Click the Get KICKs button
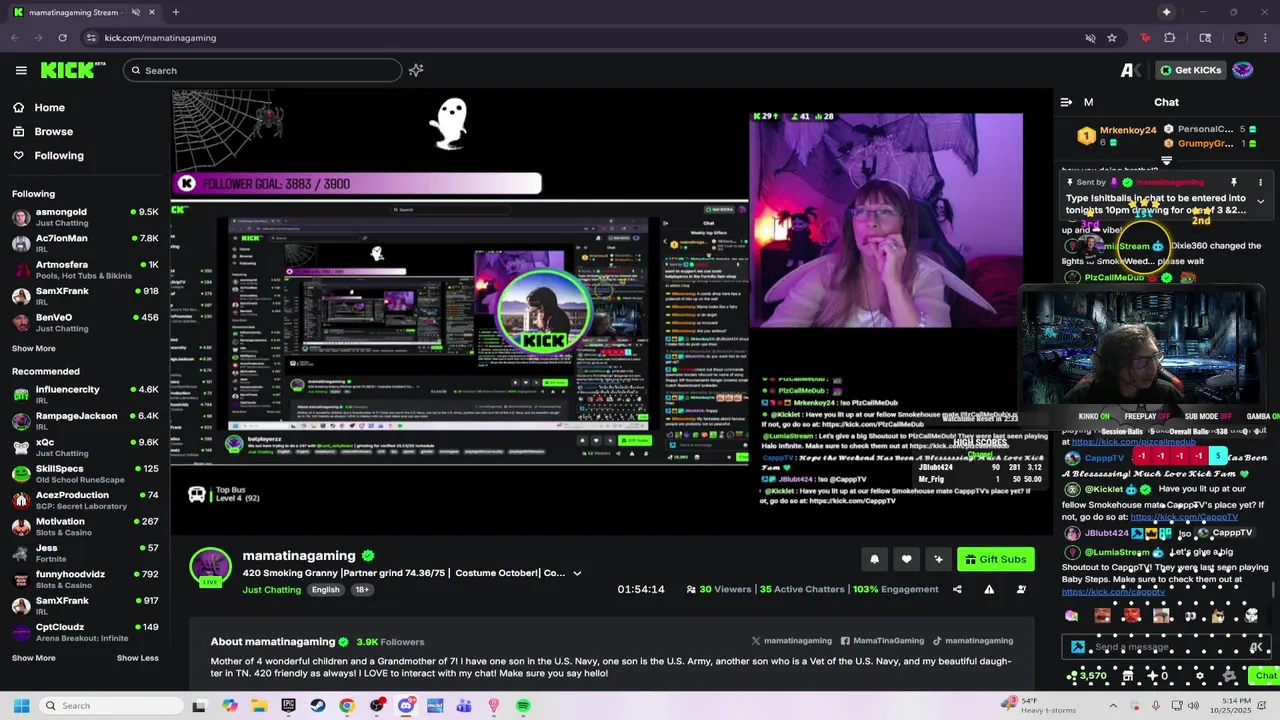This screenshot has width=1280, height=720. coord(1189,70)
